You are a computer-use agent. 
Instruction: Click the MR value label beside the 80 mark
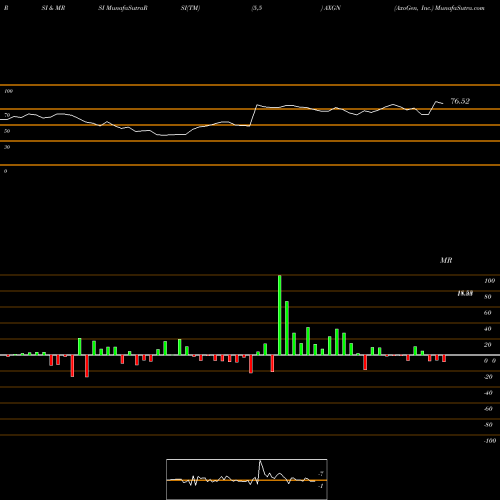(465, 293)
